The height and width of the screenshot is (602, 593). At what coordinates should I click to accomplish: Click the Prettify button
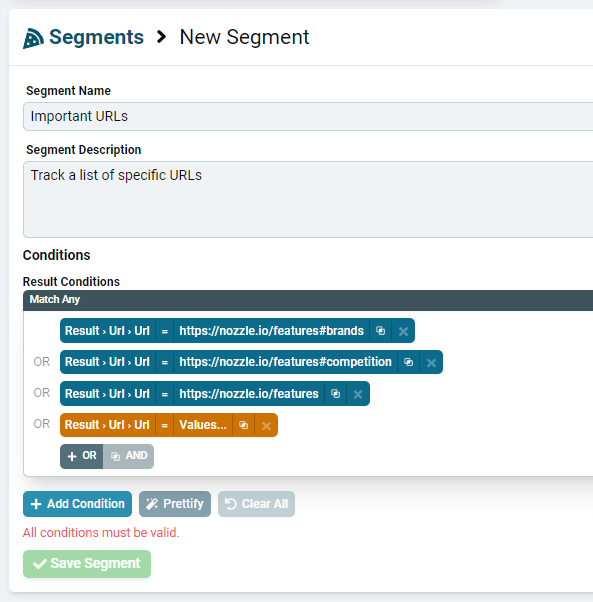[175, 504]
